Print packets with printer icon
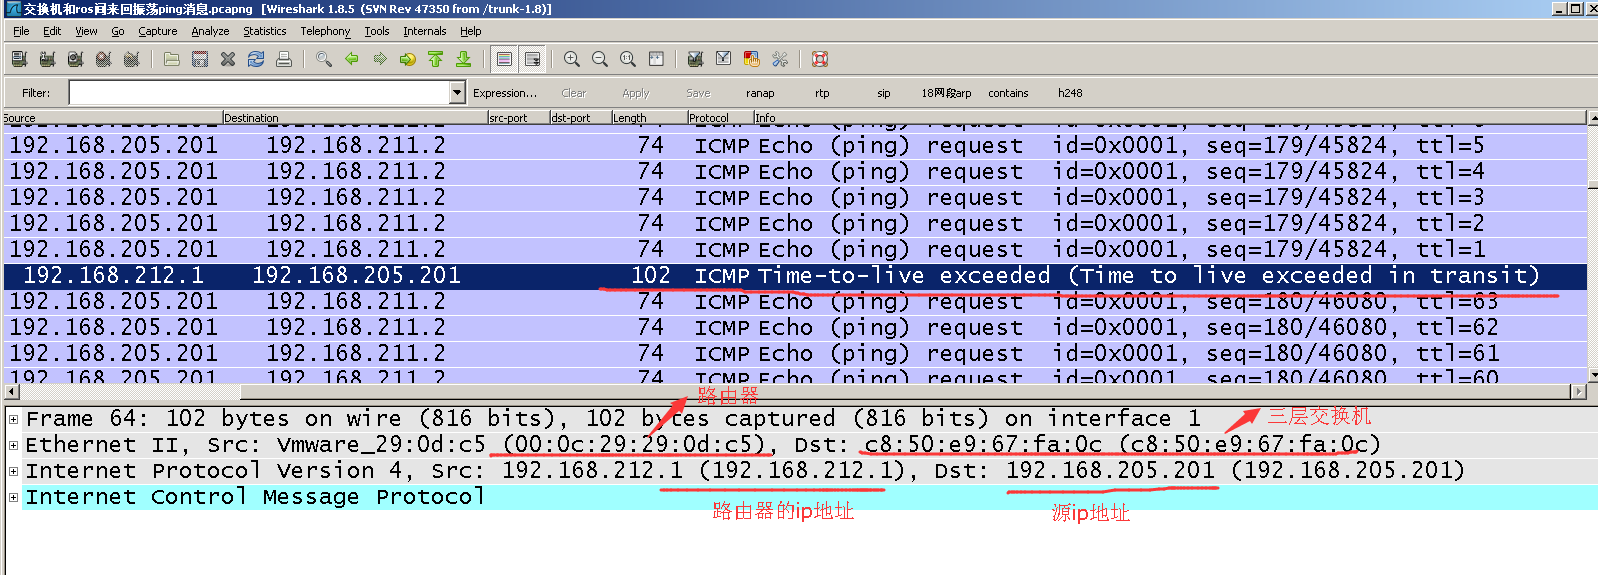Image resolution: width=1598 pixels, height=575 pixels. tap(284, 59)
